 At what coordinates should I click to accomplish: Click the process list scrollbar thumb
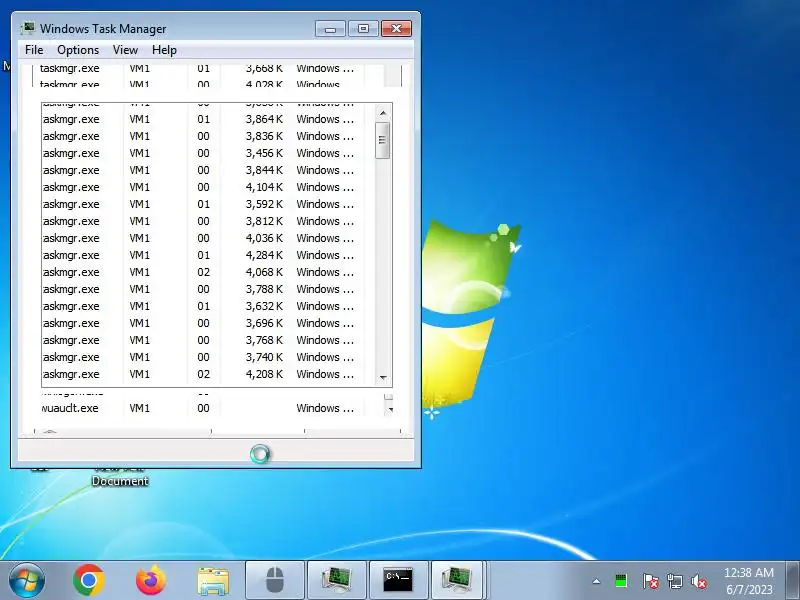click(x=383, y=140)
